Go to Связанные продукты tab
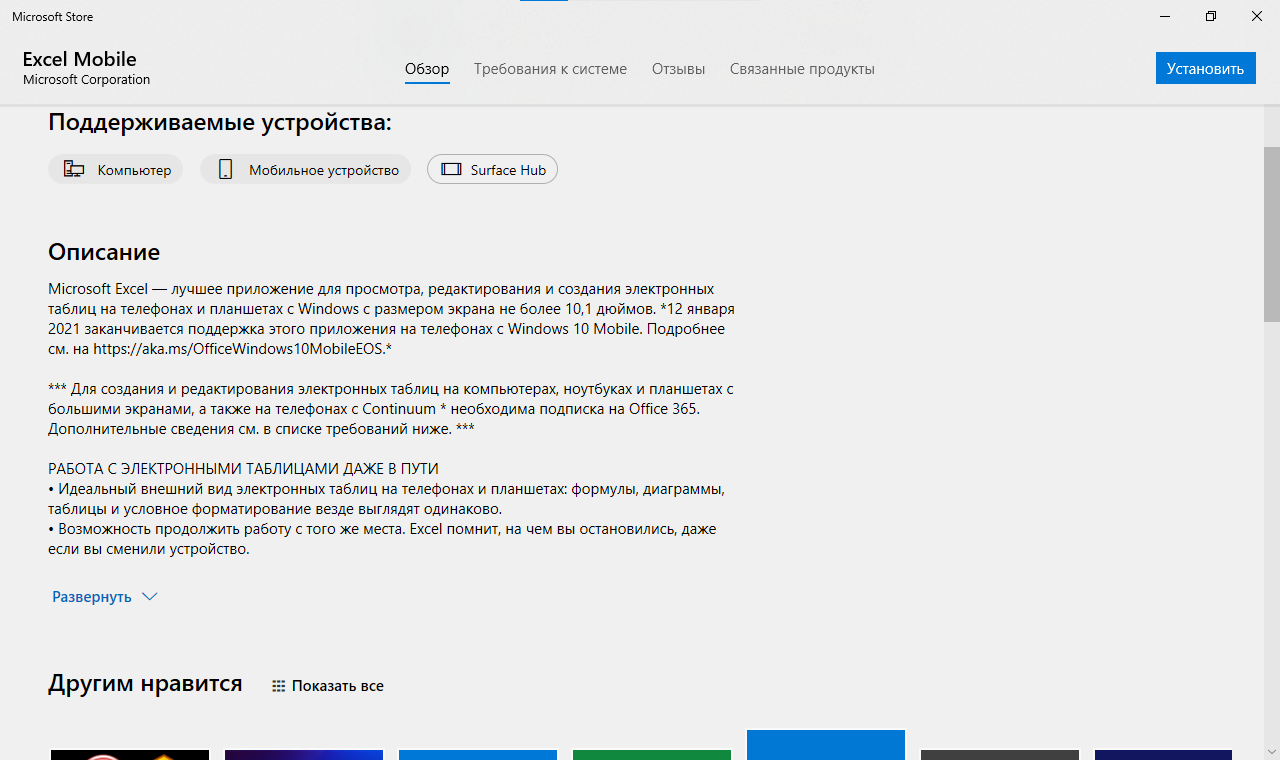 [x=802, y=69]
